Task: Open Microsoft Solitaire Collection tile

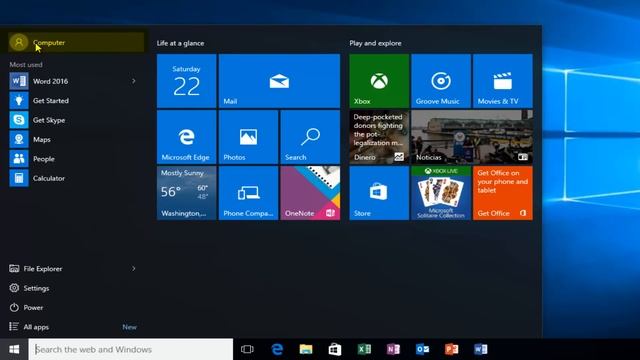Action: point(441,193)
